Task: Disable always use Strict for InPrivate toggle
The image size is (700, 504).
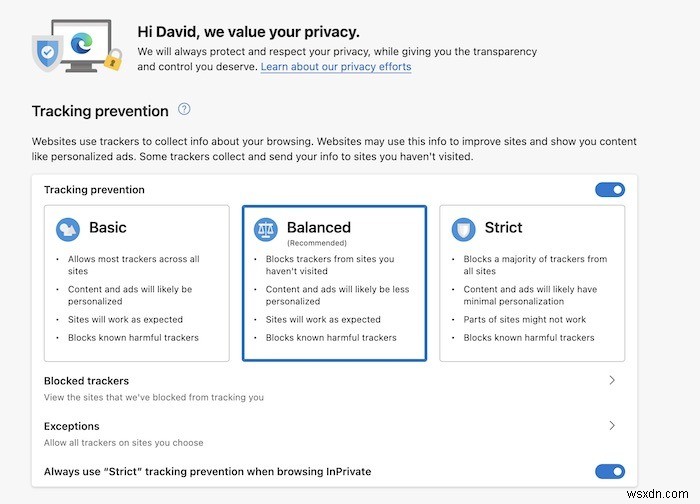Action: [x=610, y=471]
